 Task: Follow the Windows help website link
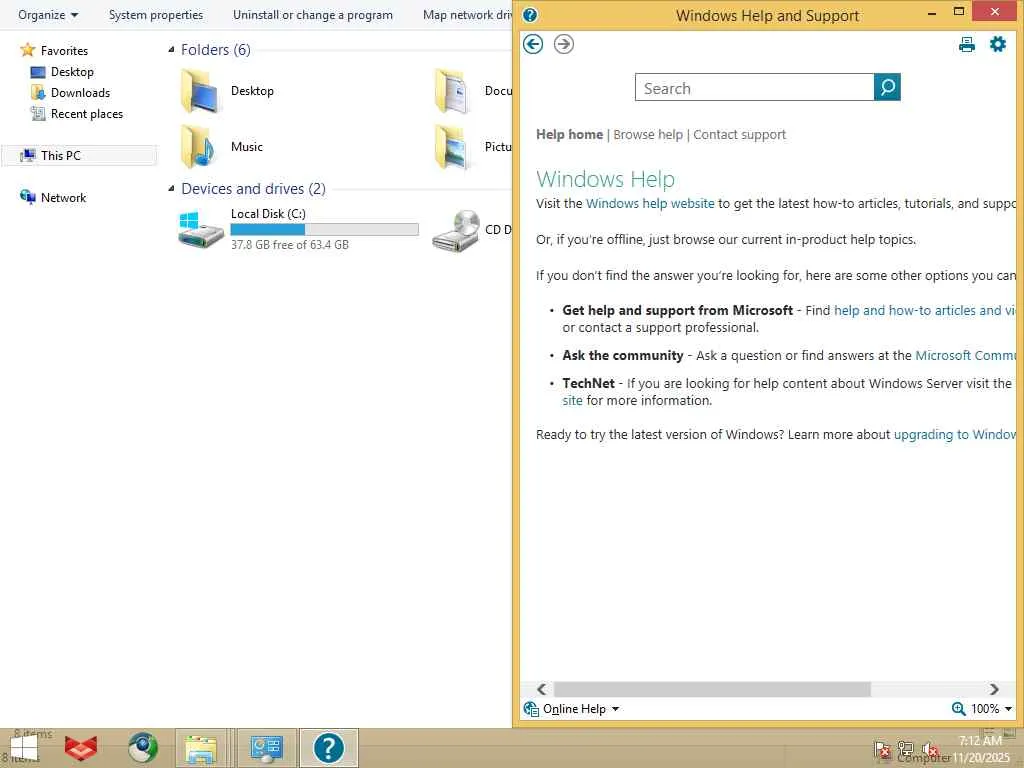(x=650, y=204)
